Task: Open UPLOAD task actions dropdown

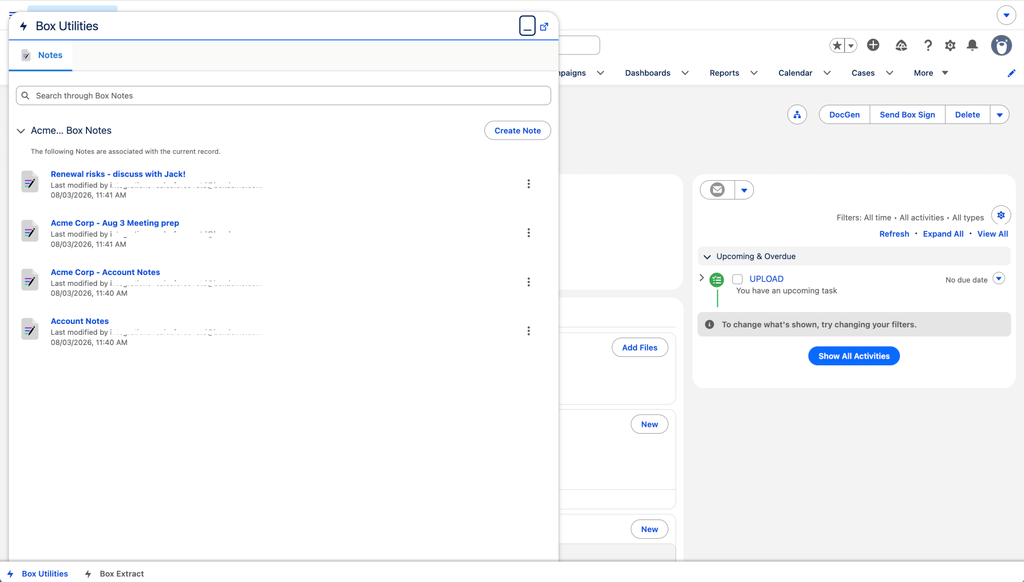Action: (999, 278)
